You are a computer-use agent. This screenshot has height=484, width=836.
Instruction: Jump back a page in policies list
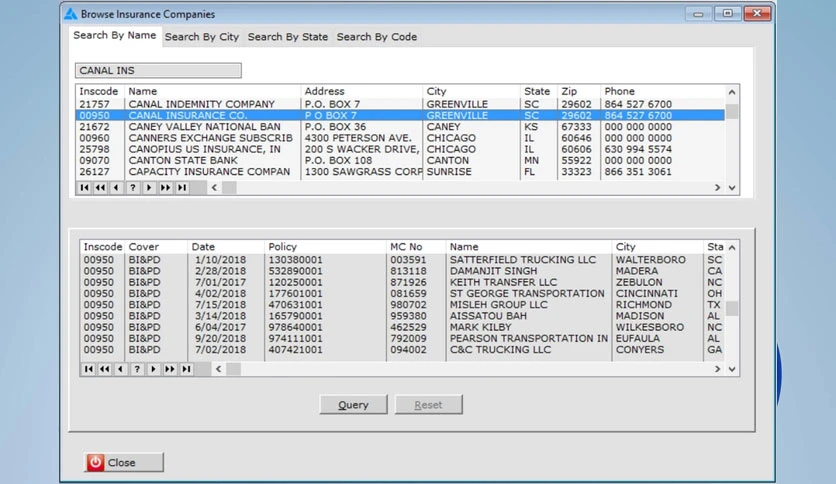[104, 369]
